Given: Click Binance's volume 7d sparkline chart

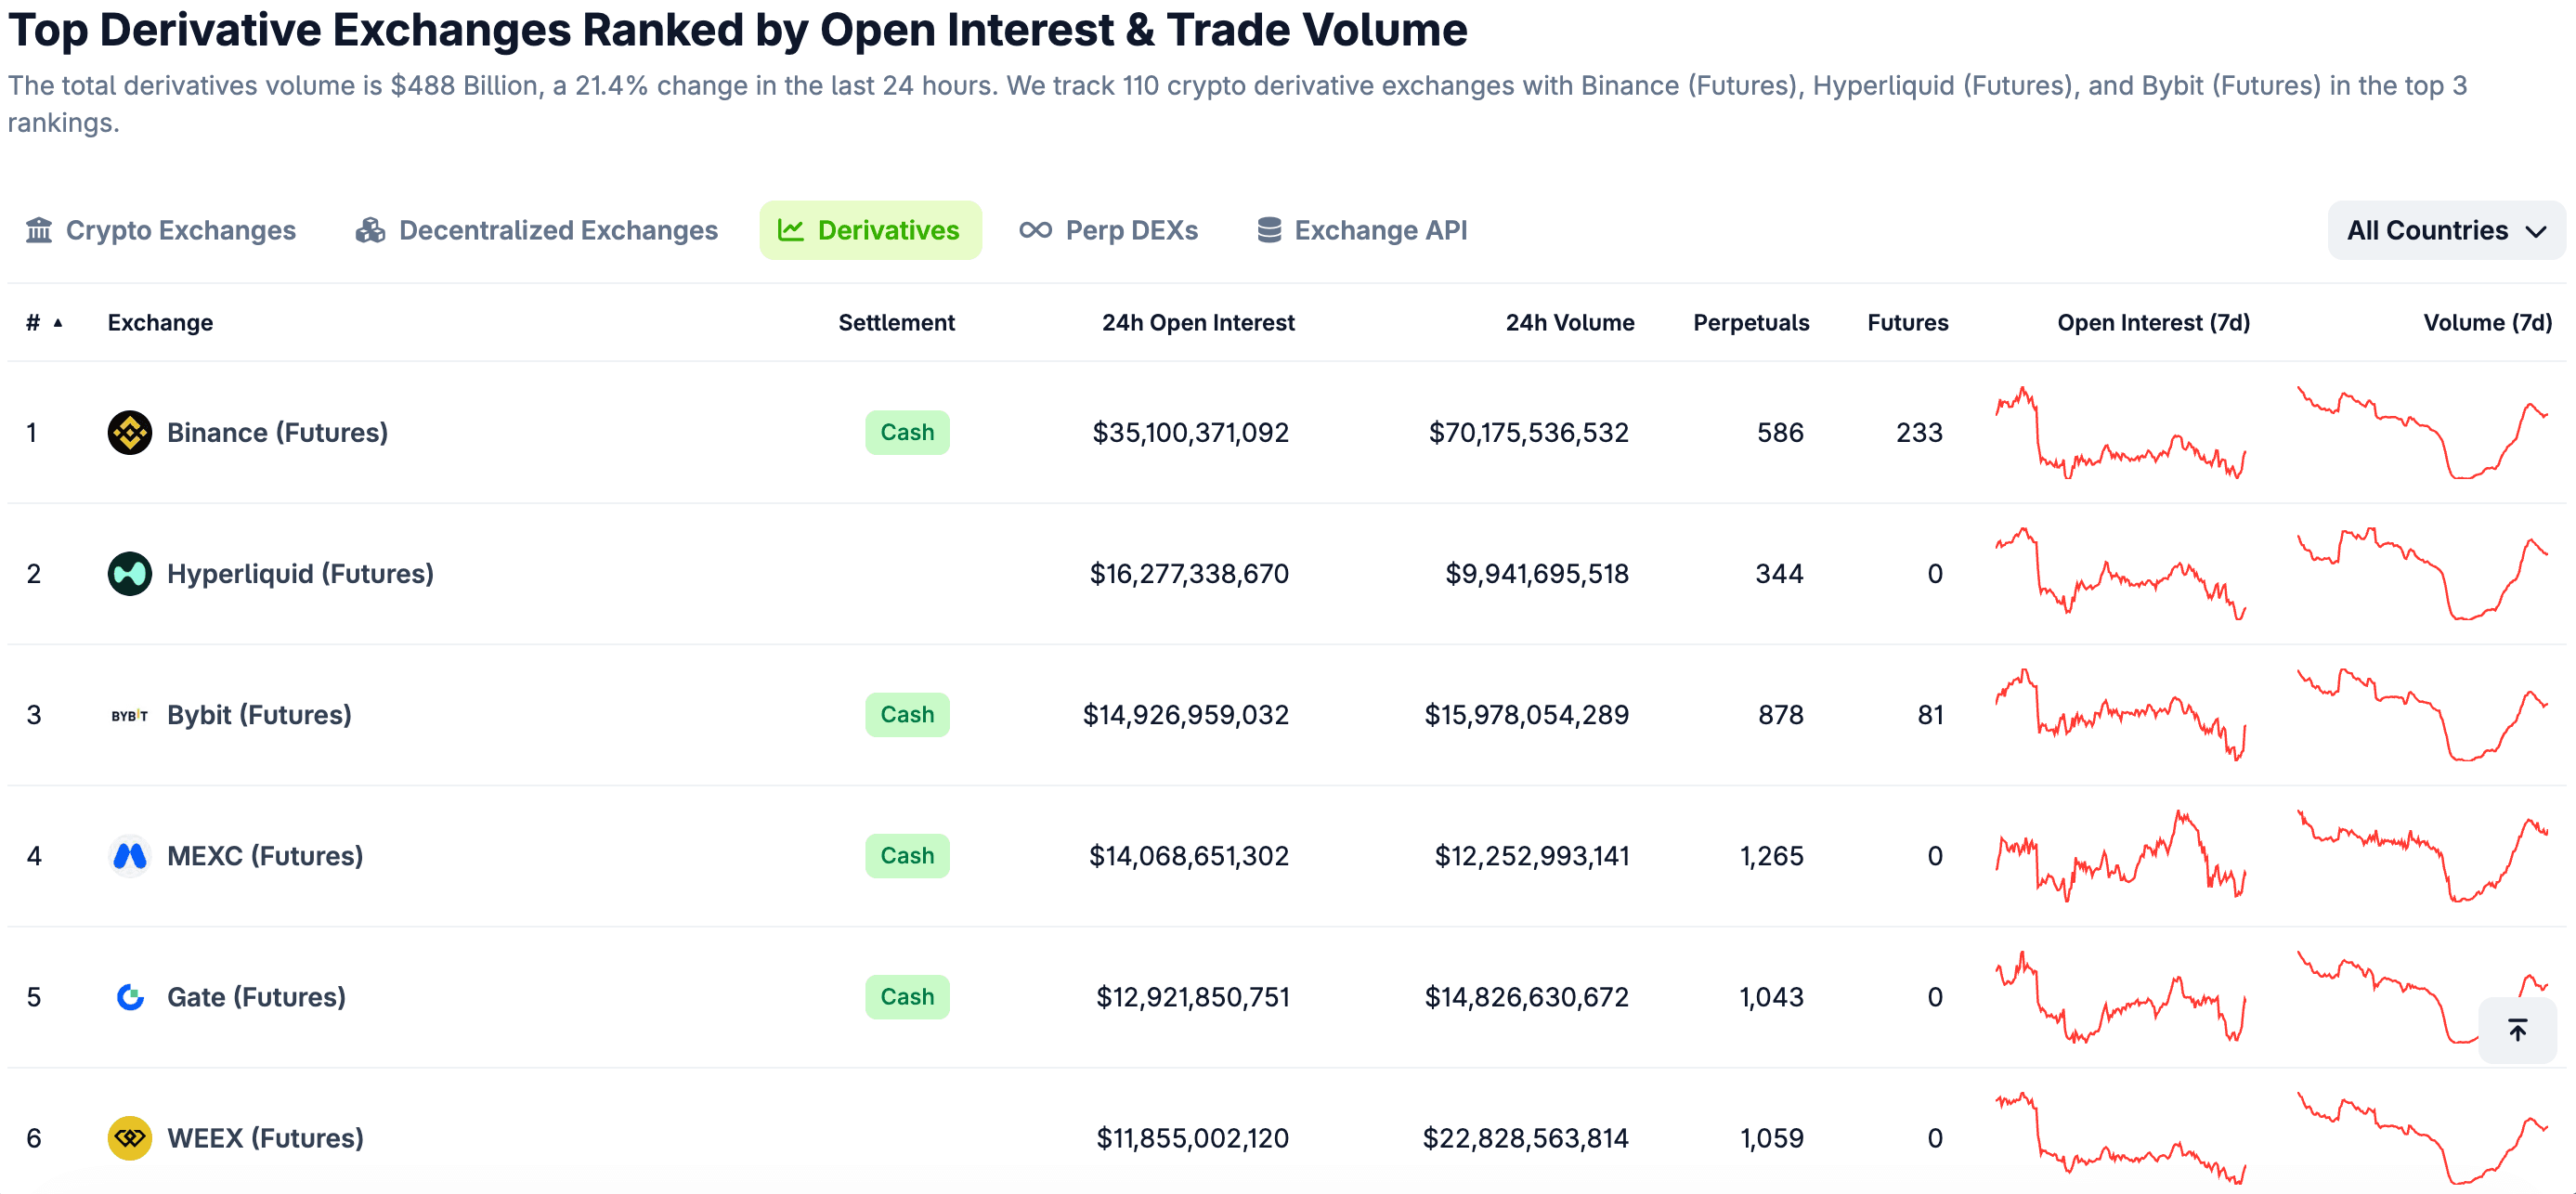Looking at the screenshot, I should [2422, 432].
